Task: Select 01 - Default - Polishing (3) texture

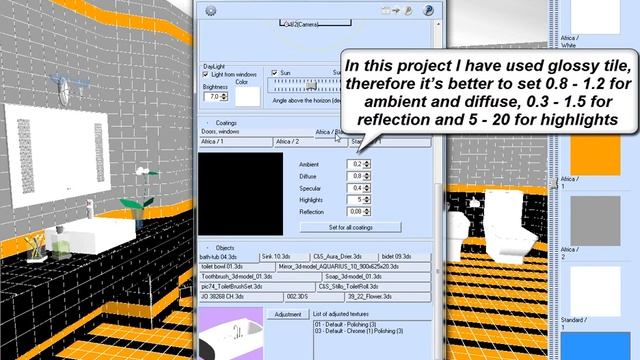Action: [345, 324]
